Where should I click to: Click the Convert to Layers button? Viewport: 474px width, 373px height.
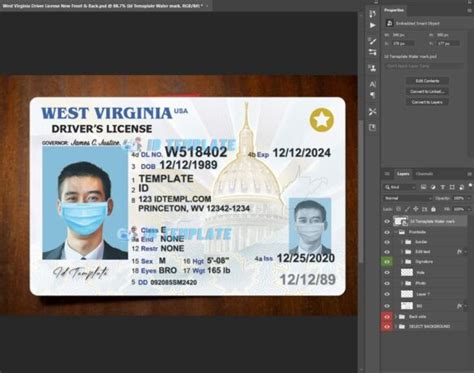(x=427, y=102)
